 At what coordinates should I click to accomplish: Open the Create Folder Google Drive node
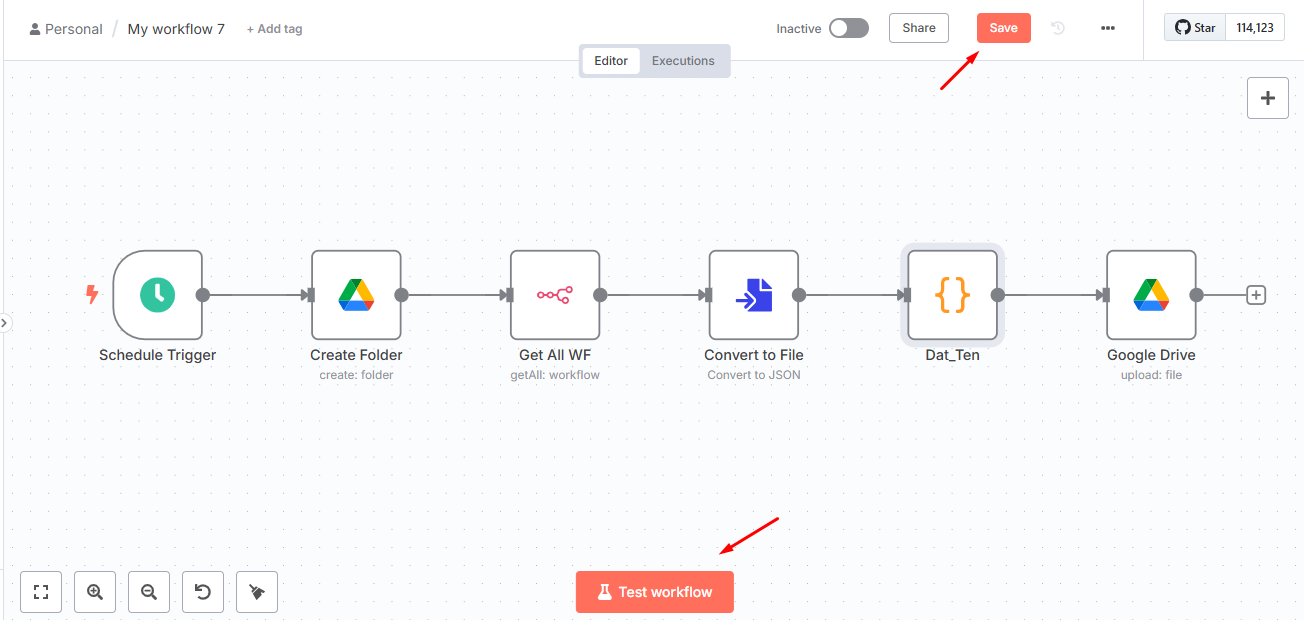coord(356,294)
